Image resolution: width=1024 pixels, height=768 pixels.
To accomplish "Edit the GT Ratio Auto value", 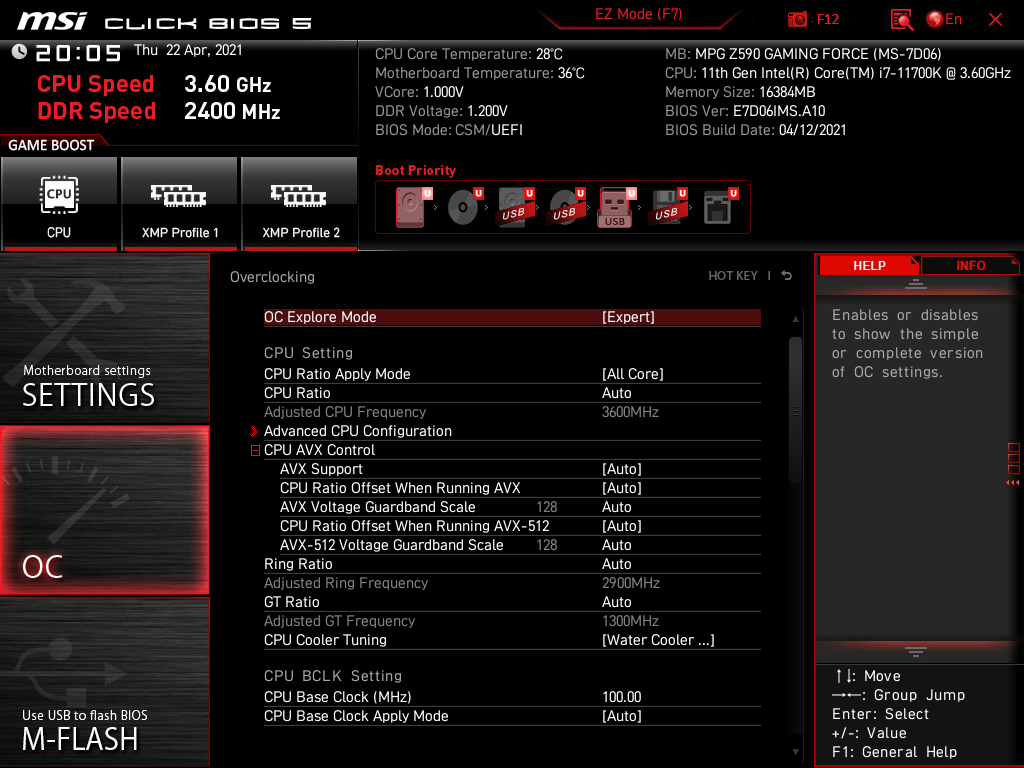I will click(x=512, y=602).
